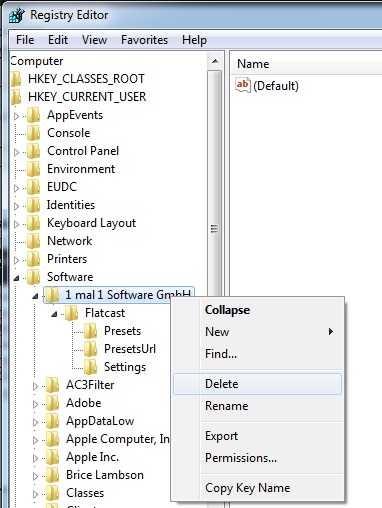Click the HKEY_CURRENT_USER folder icon
Viewport: 382px width, 508px height.
click(x=16, y=97)
